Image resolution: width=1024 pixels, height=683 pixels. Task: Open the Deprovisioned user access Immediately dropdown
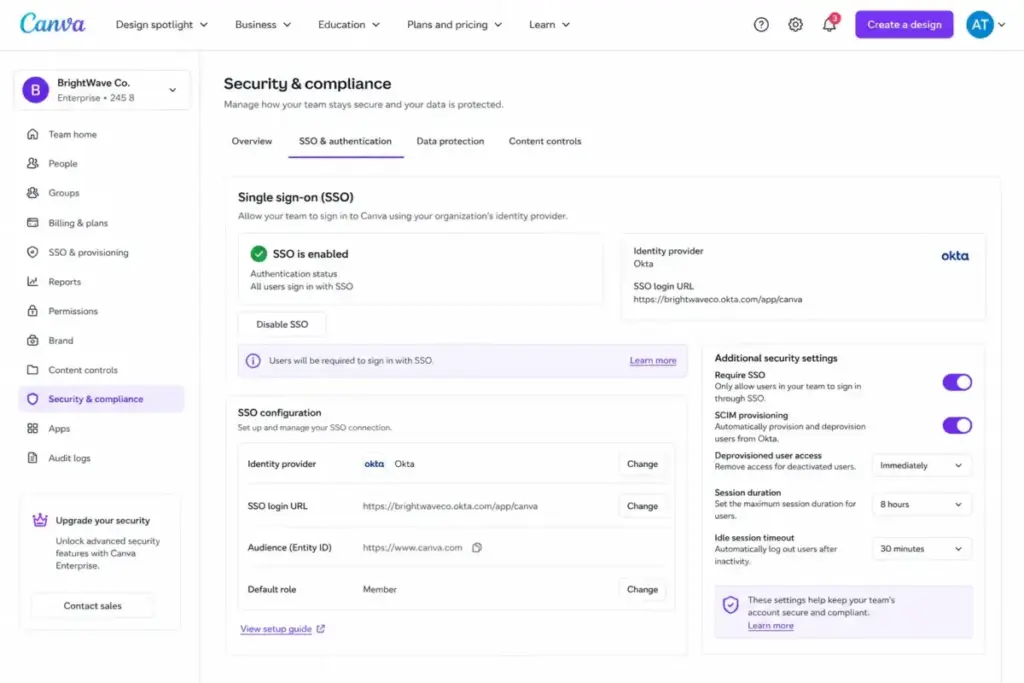[x=921, y=466]
